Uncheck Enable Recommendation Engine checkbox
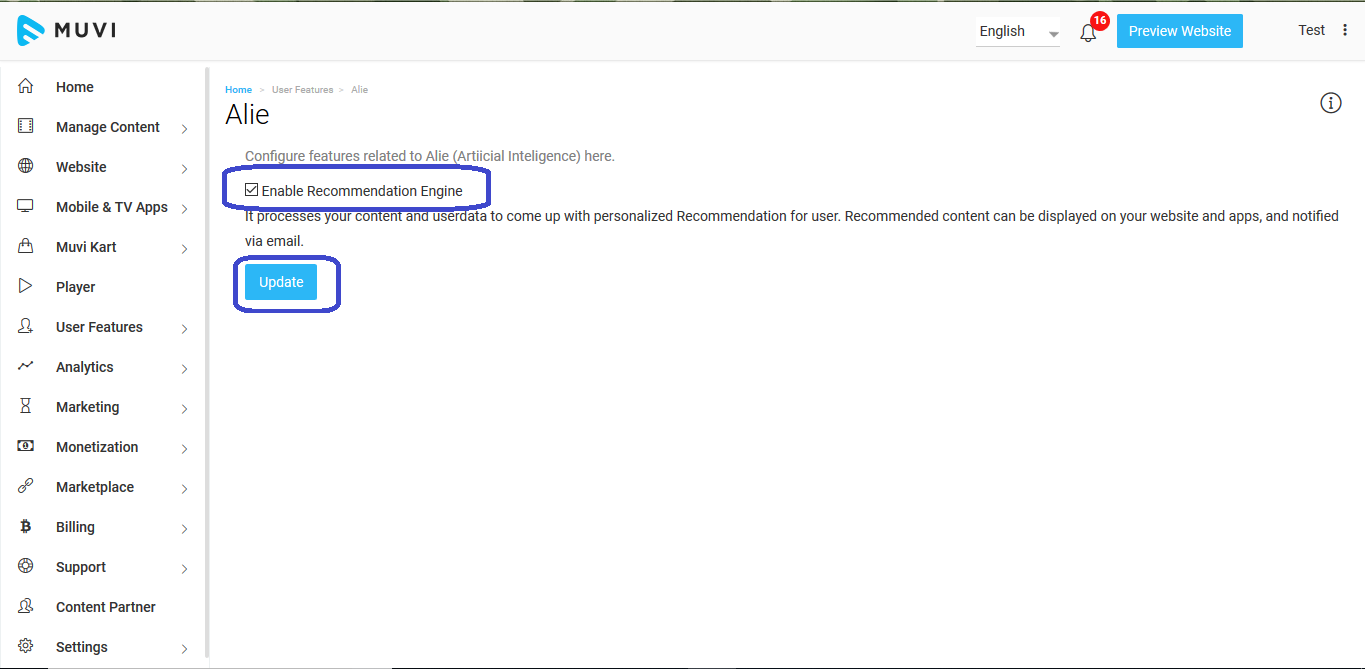 (x=252, y=190)
